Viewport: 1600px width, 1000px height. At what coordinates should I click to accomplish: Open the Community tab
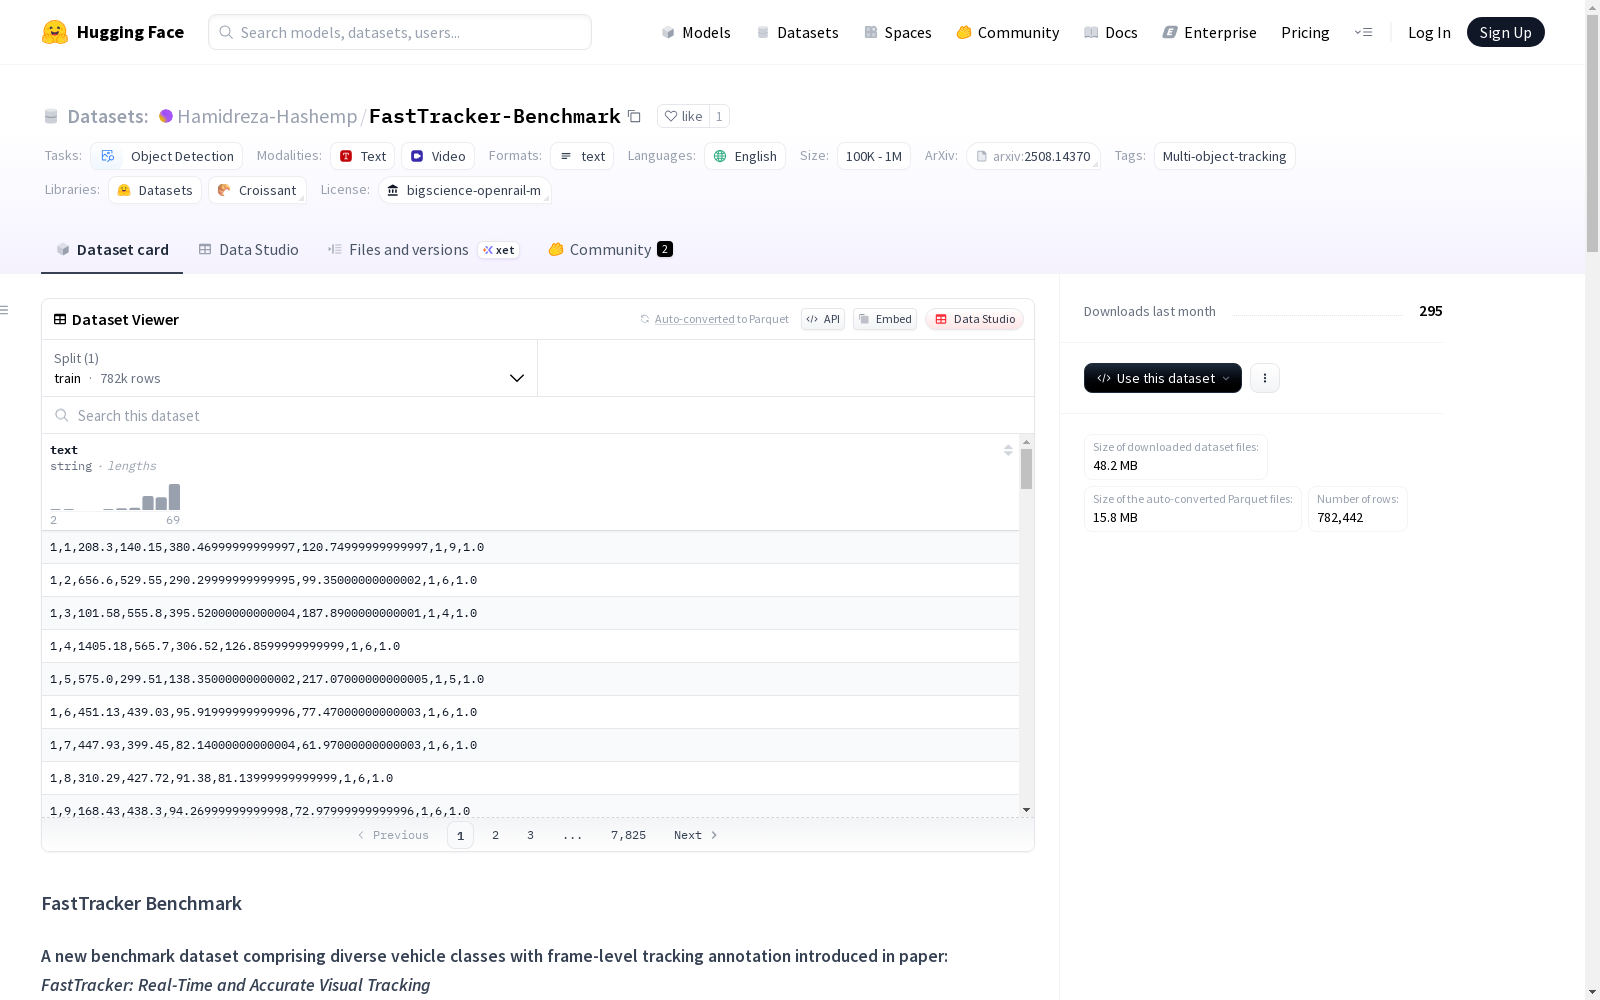[x=610, y=250]
